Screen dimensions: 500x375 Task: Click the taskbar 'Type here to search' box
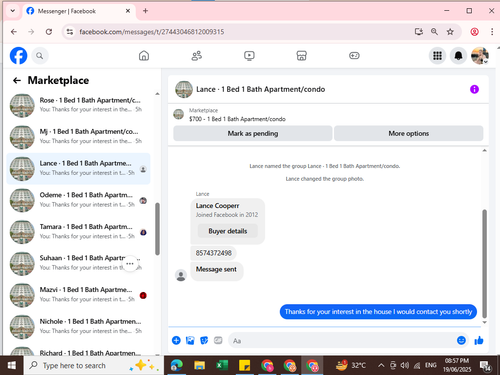click(x=93, y=366)
